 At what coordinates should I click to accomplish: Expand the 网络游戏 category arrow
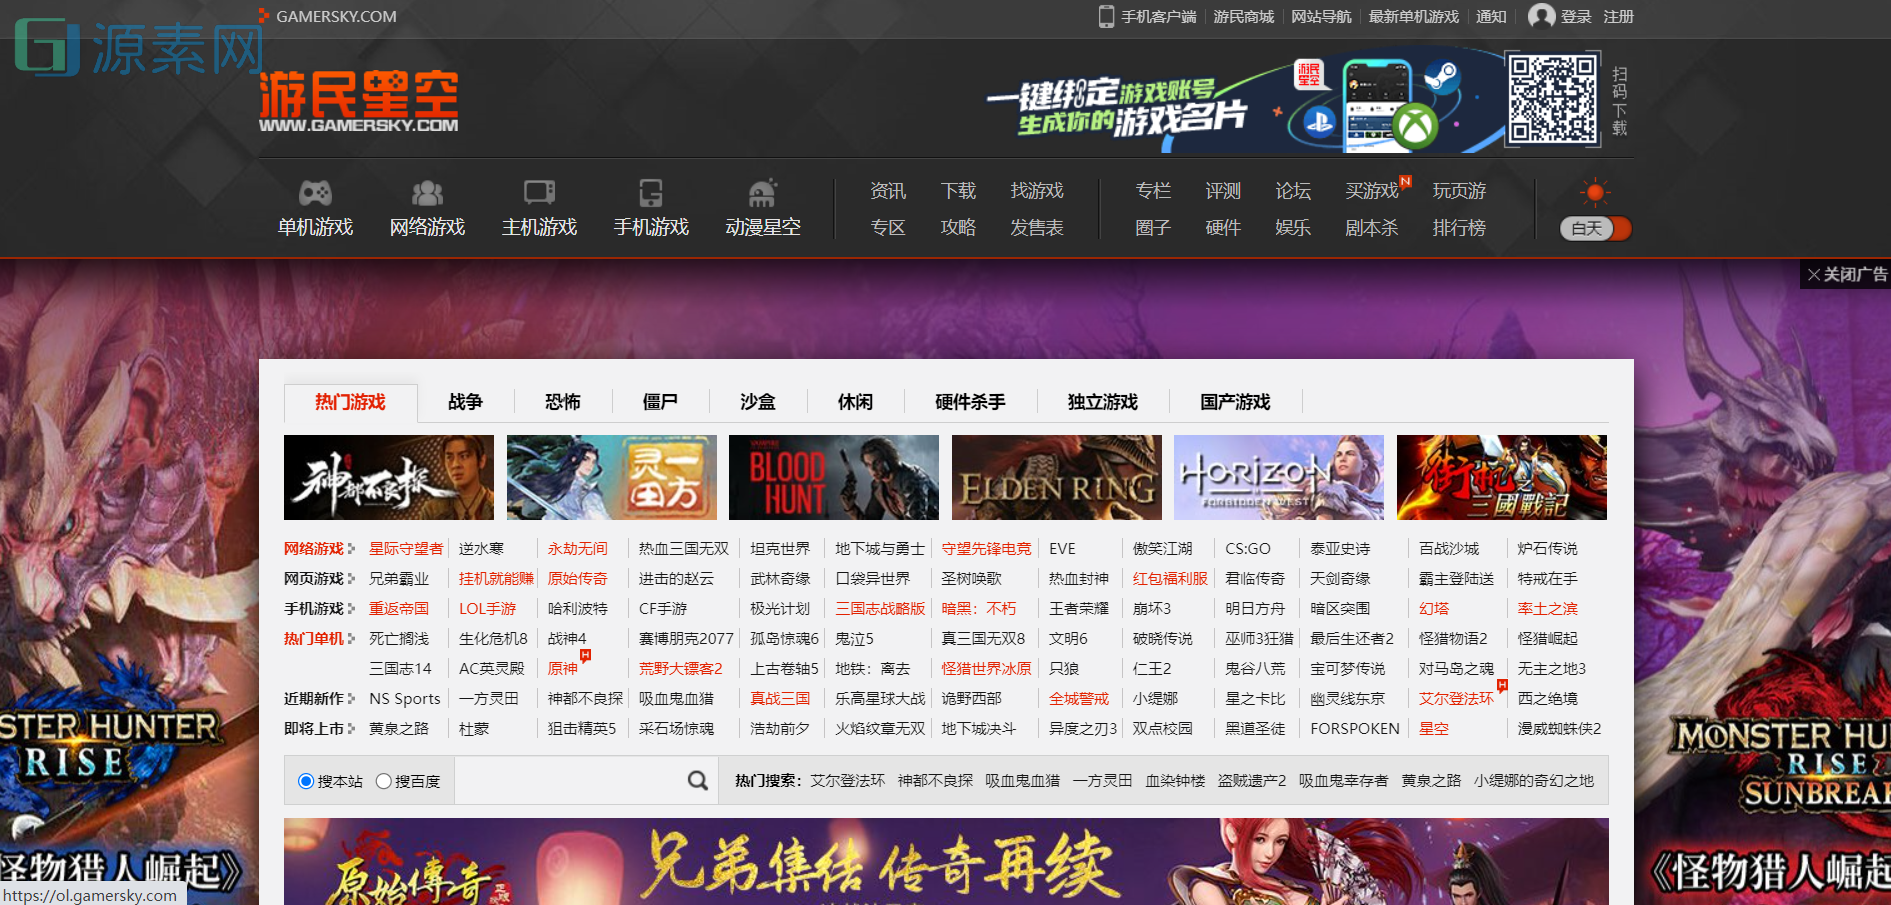point(351,549)
